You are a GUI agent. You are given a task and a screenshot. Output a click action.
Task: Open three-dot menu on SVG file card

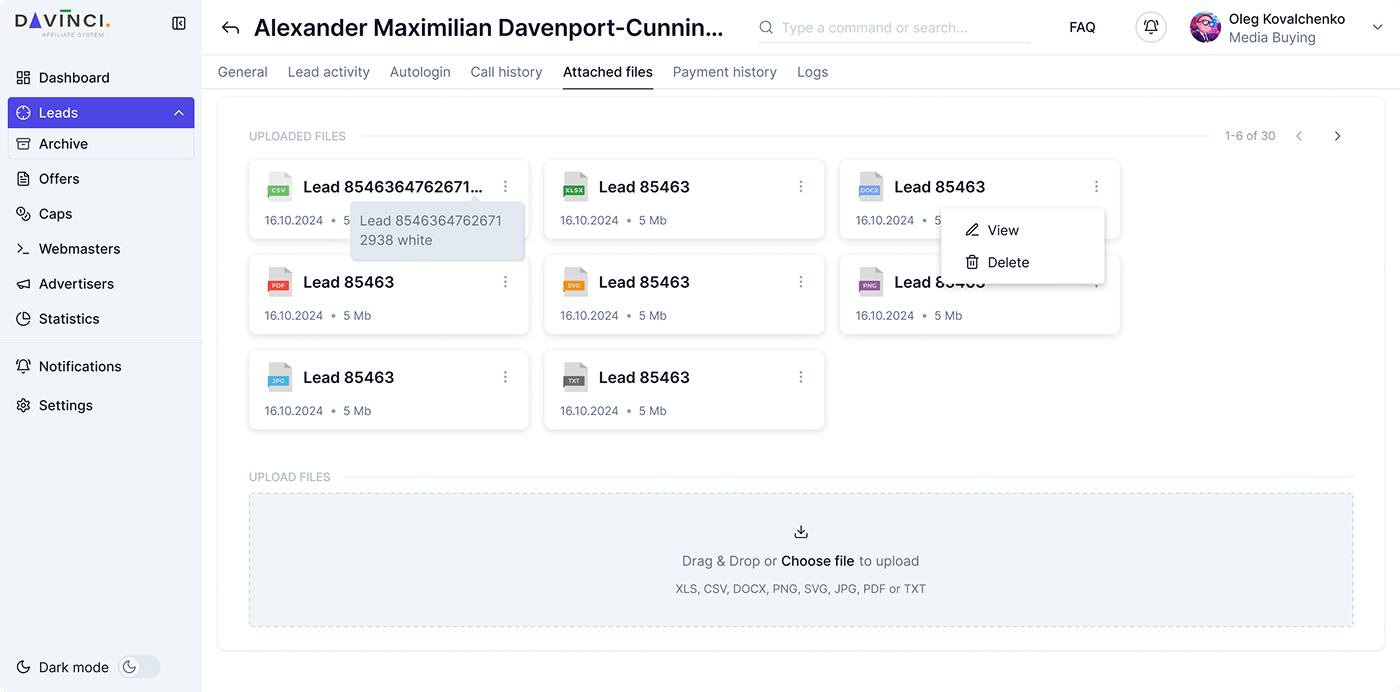(x=801, y=282)
